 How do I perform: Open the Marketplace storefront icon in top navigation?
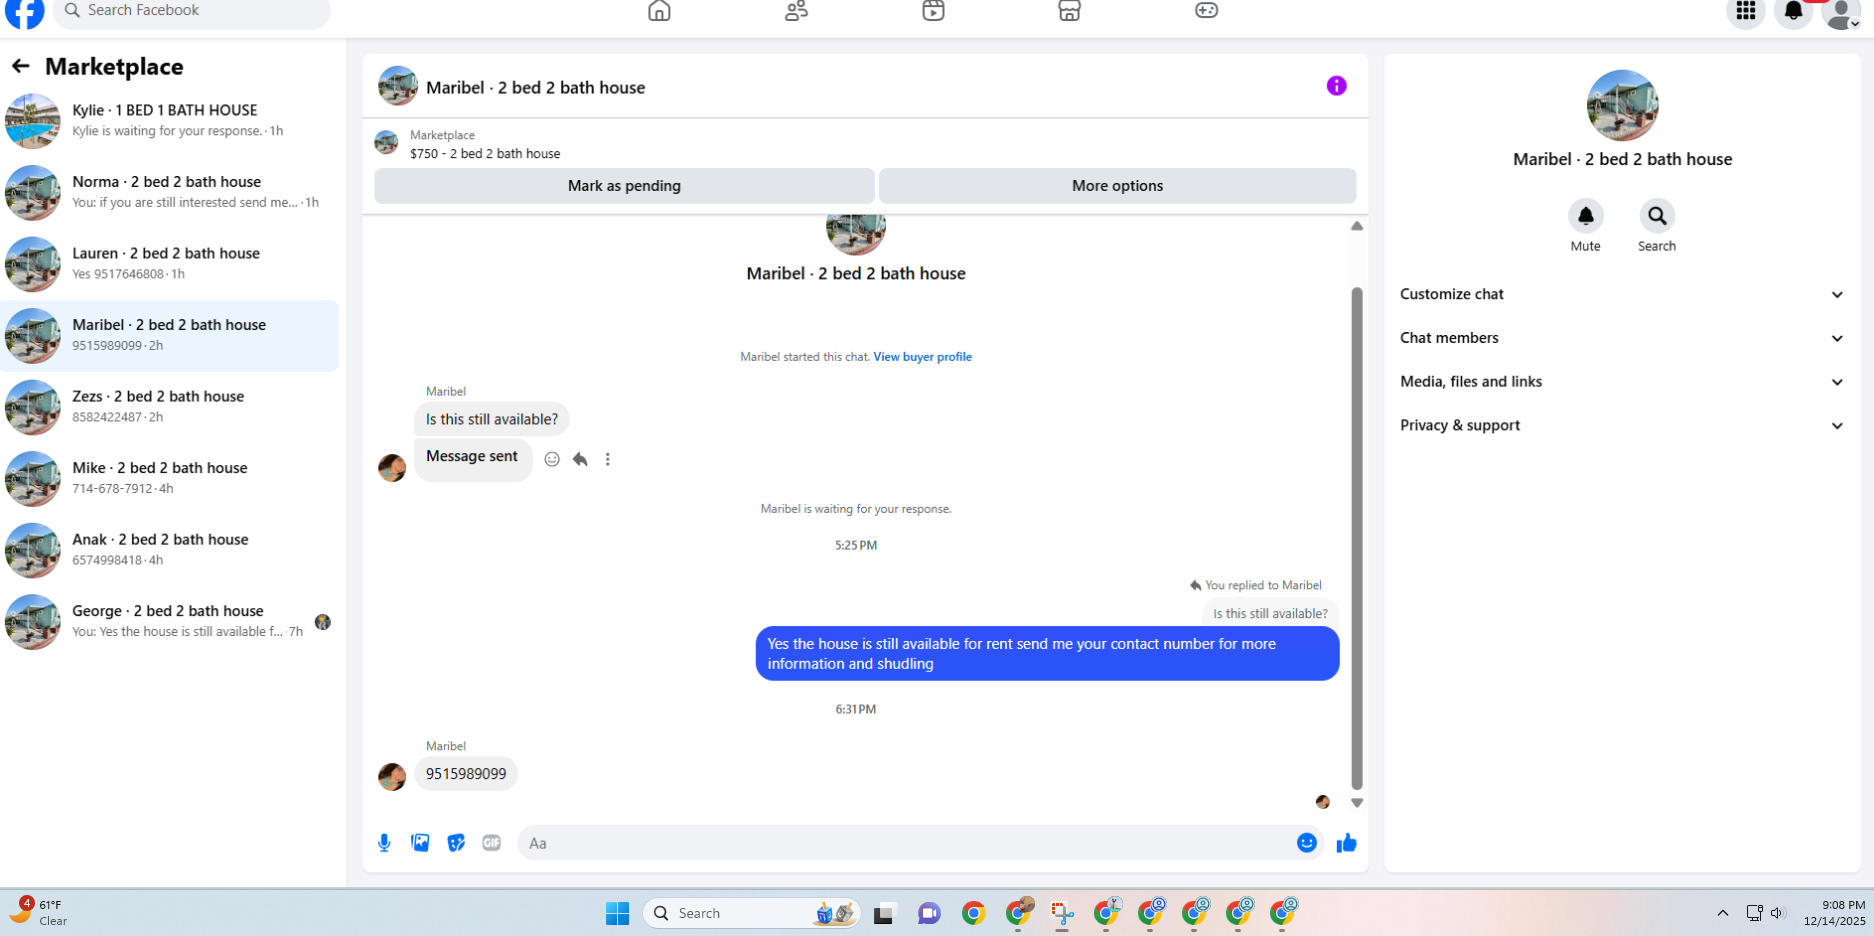coord(1070,10)
